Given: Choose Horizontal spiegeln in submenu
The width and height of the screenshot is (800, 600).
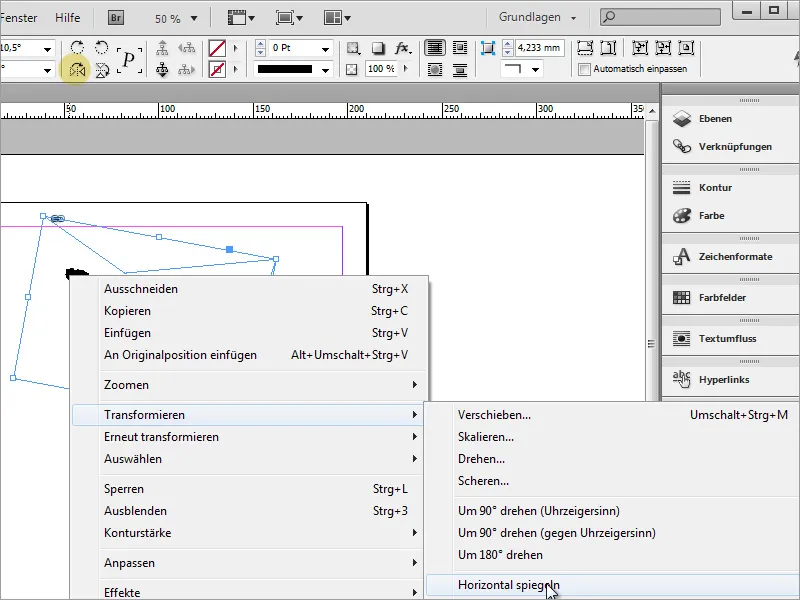Looking at the screenshot, I should 612,585.
